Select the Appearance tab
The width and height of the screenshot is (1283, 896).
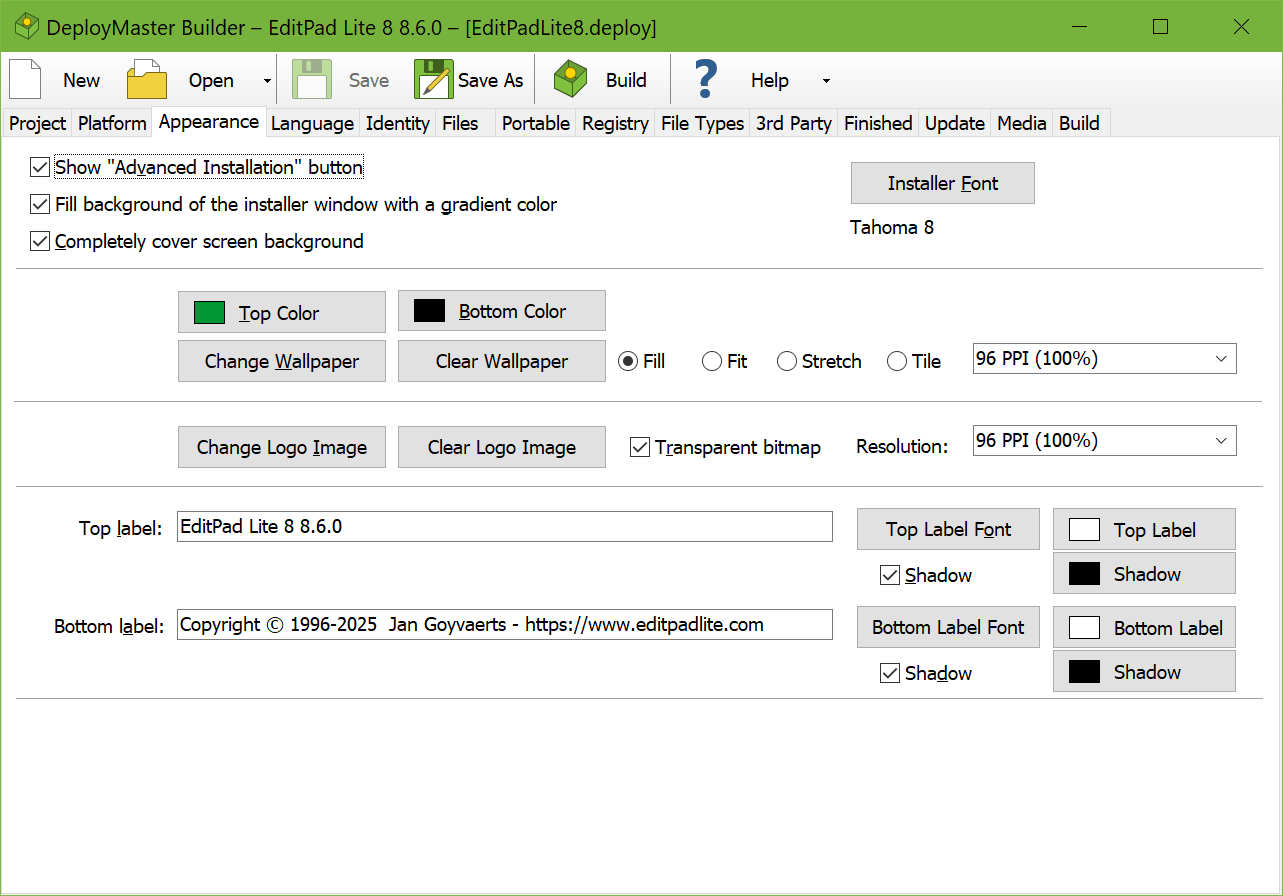[208, 121]
